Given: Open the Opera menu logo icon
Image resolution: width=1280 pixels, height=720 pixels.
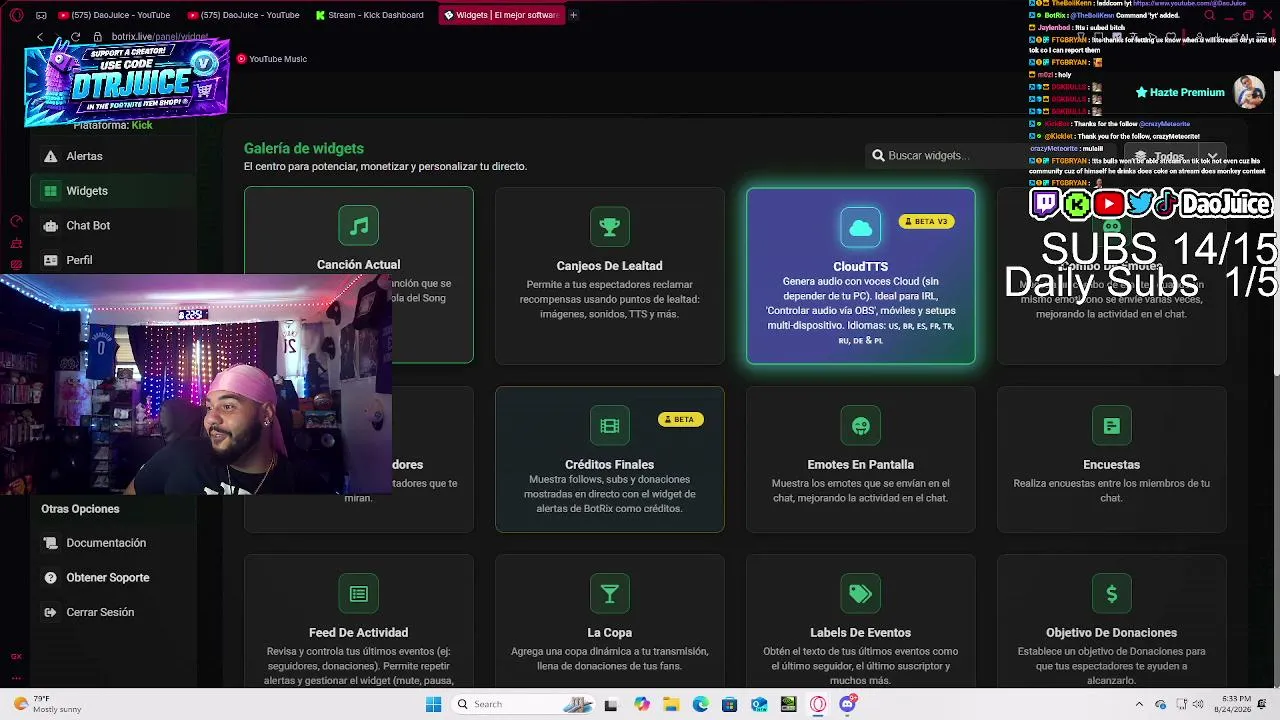Looking at the screenshot, I should point(16,15).
